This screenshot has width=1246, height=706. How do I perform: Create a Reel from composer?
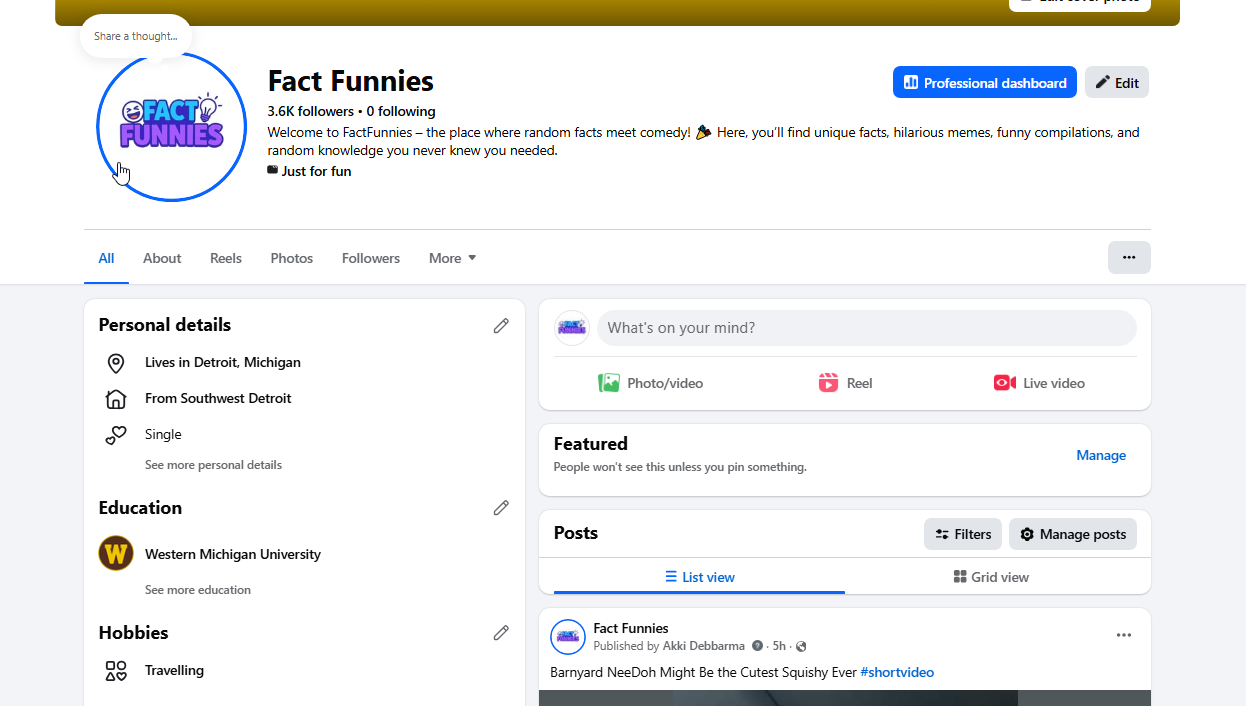845,383
